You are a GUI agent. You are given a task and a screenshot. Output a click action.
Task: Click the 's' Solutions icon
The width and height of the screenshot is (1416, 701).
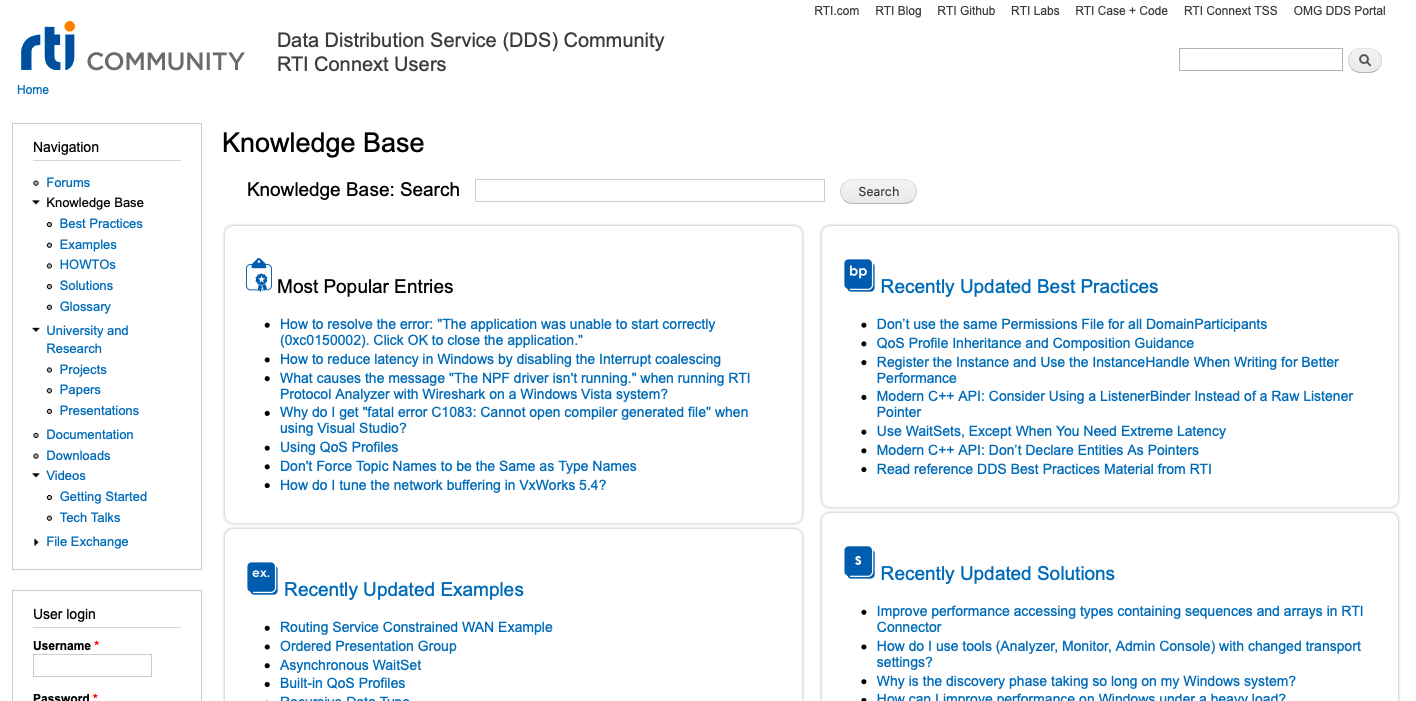(x=859, y=562)
